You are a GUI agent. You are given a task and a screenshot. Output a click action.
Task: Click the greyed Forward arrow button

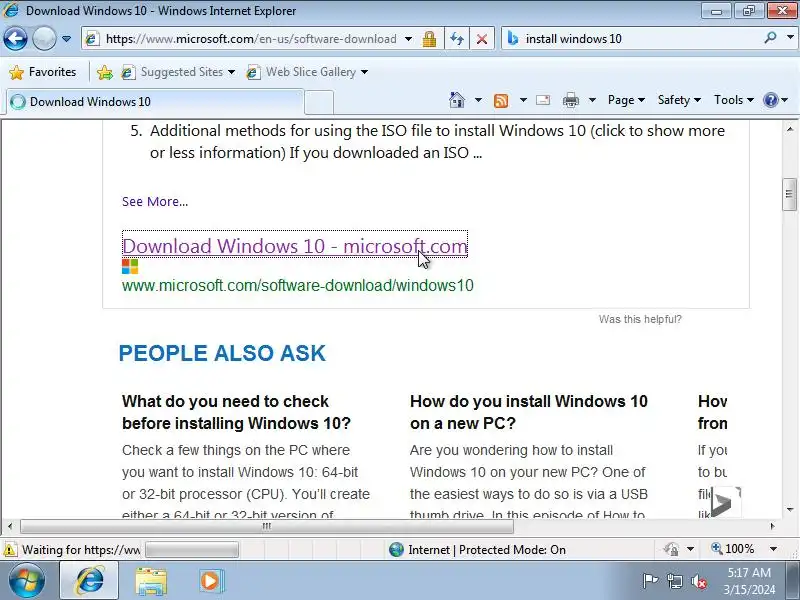point(44,39)
